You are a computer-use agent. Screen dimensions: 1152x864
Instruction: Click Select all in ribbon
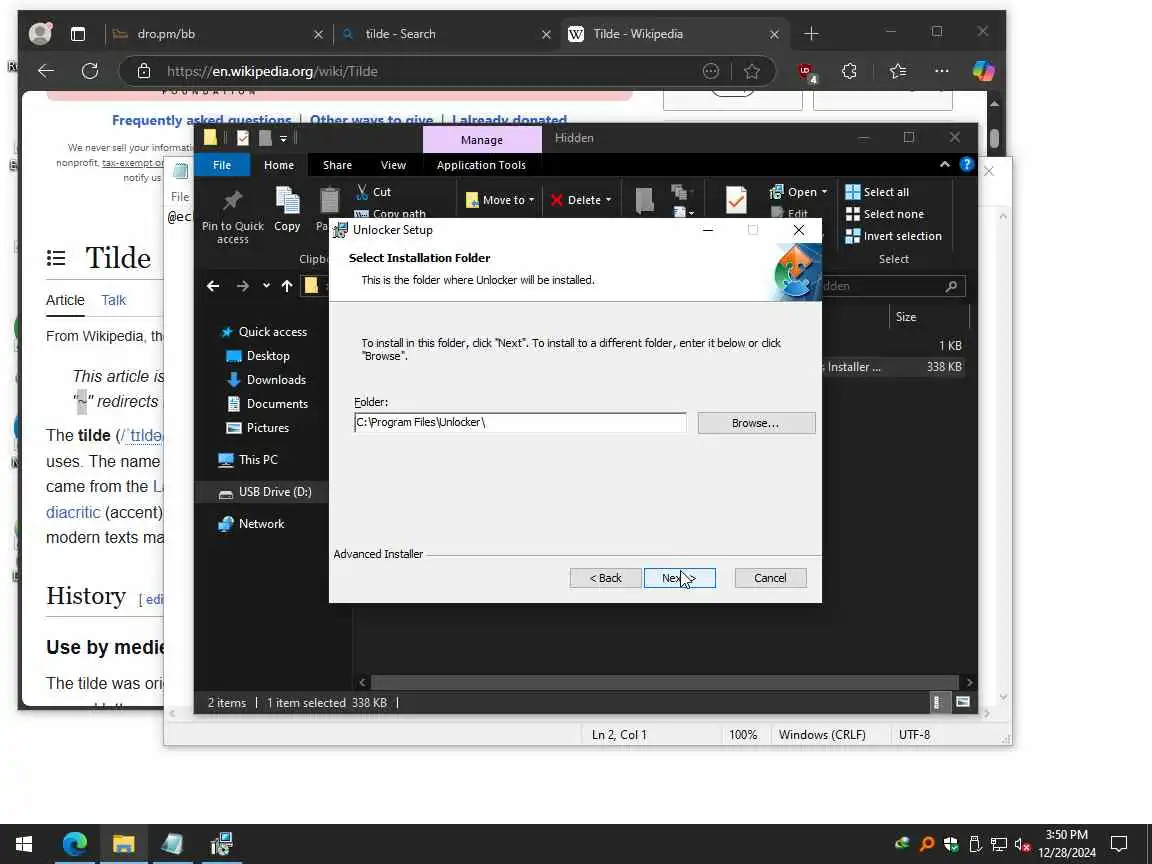(877, 192)
